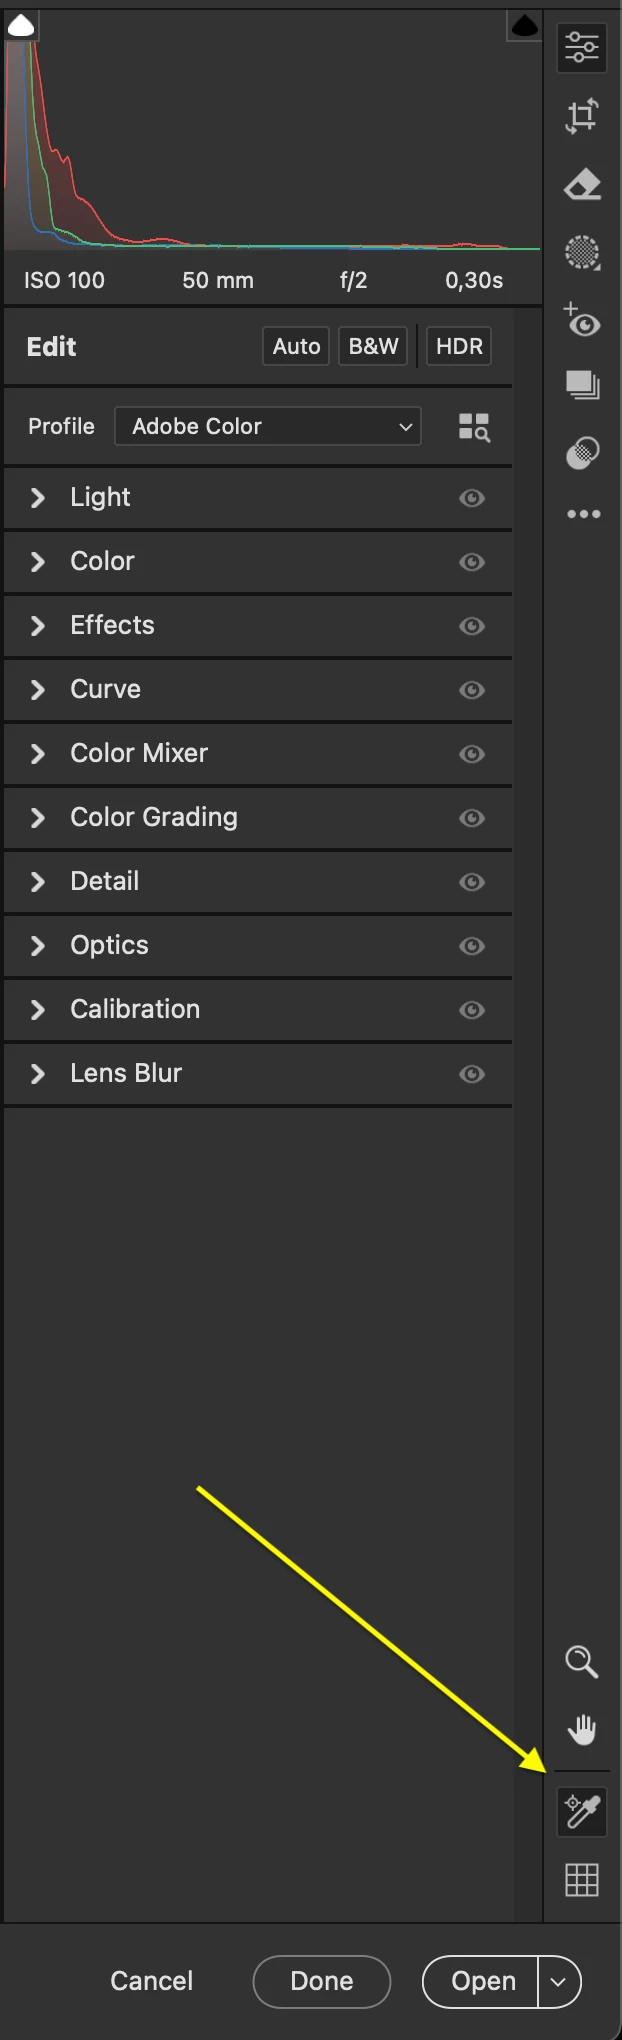Select the Red Eye removal tool
This screenshot has height=2040, width=622.
coord(582,321)
